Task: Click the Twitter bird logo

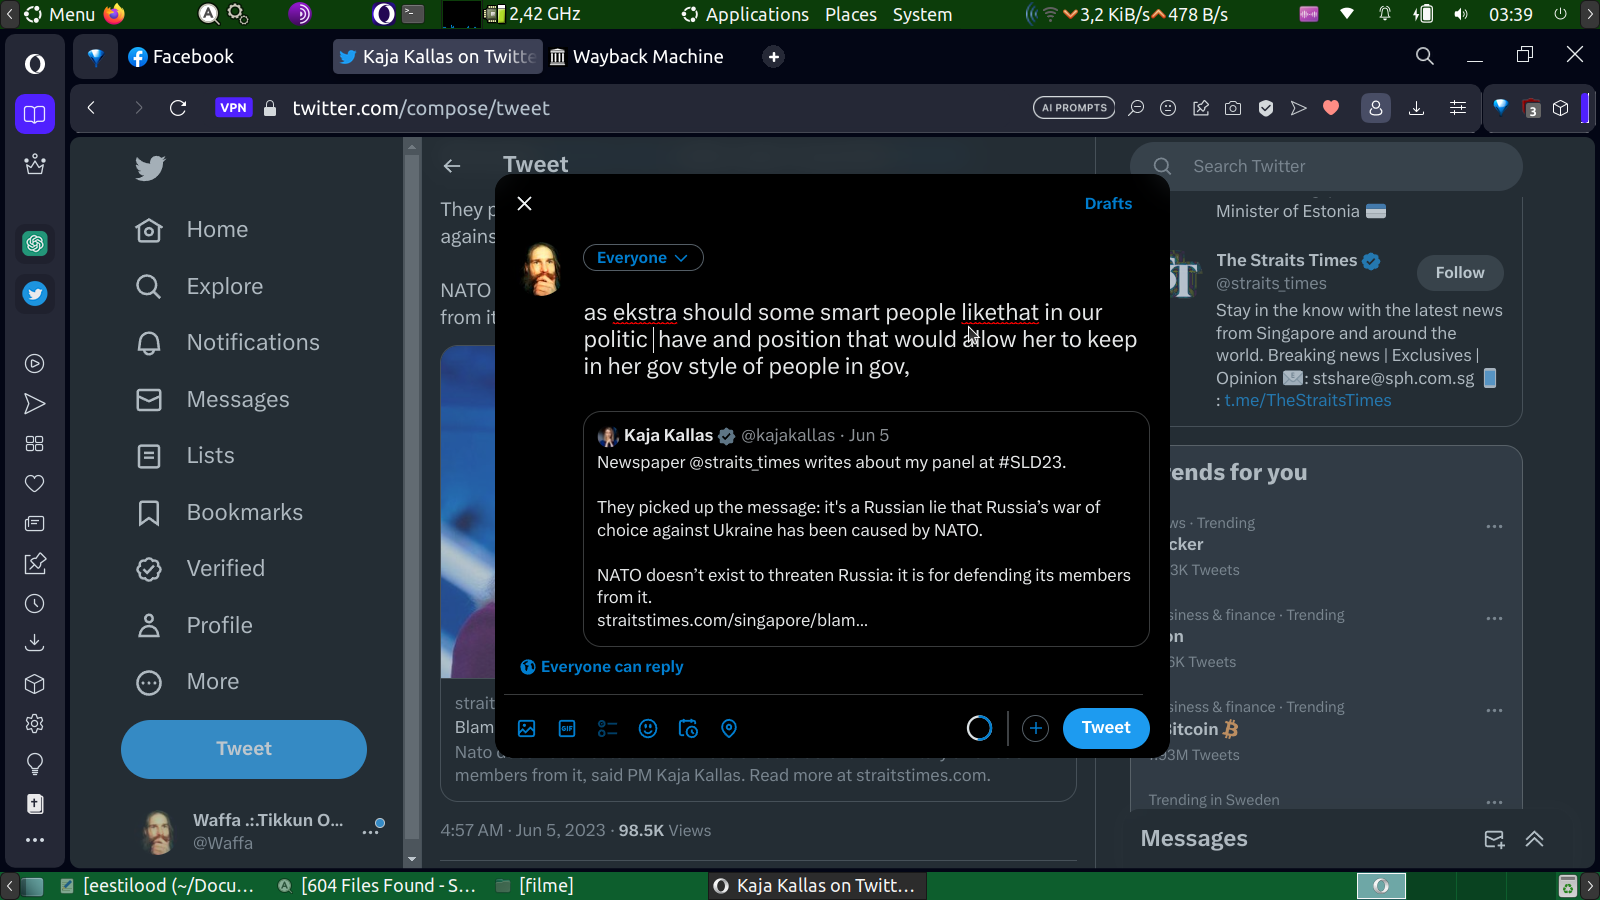Action: (150, 168)
